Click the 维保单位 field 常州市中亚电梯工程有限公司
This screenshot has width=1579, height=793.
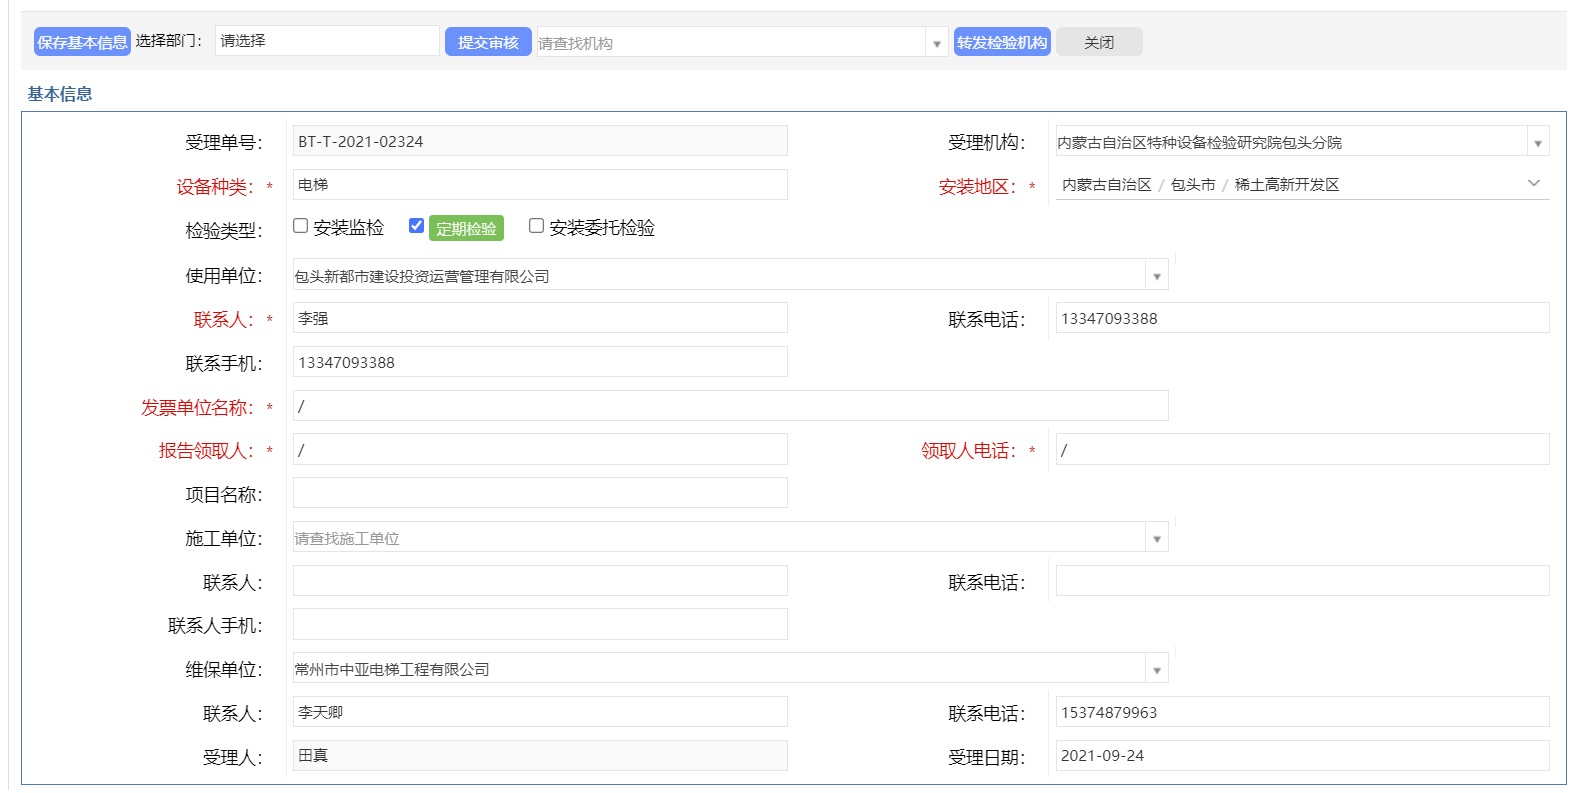click(x=719, y=669)
